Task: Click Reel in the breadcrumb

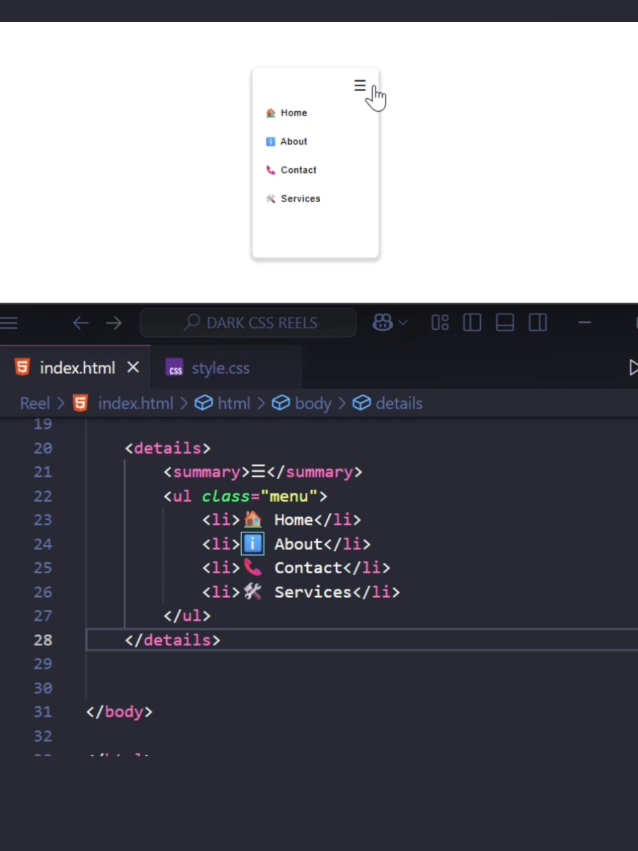Action: pyautogui.click(x=35, y=403)
